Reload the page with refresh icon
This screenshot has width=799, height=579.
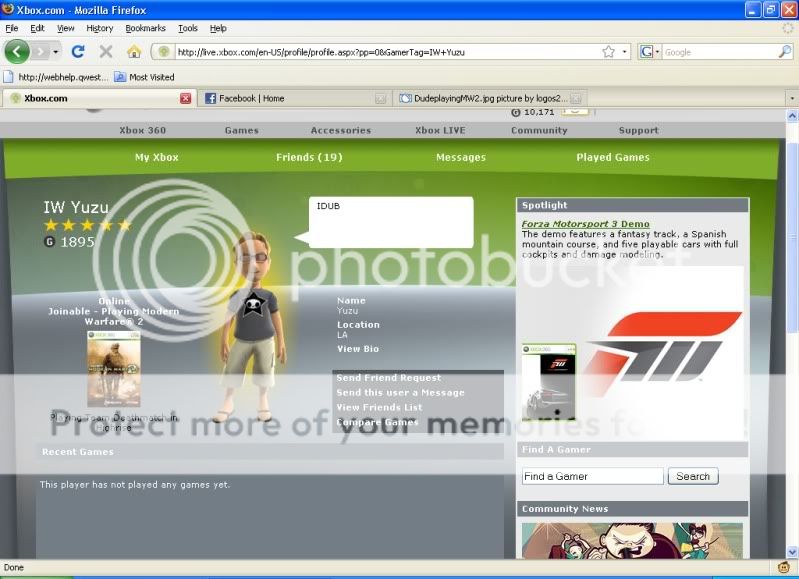[x=78, y=51]
